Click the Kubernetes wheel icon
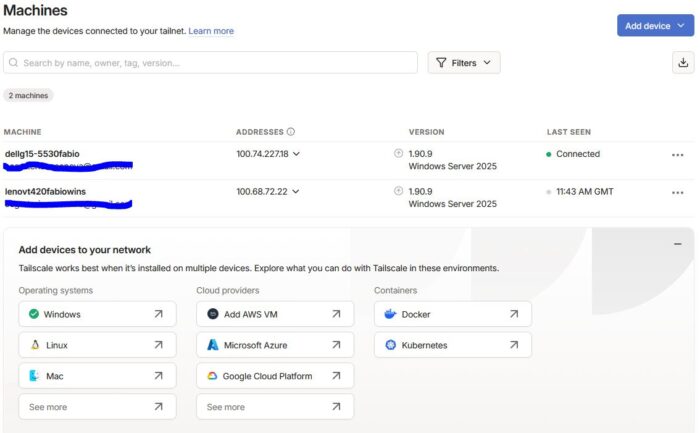700x433 pixels. (x=391, y=345)
